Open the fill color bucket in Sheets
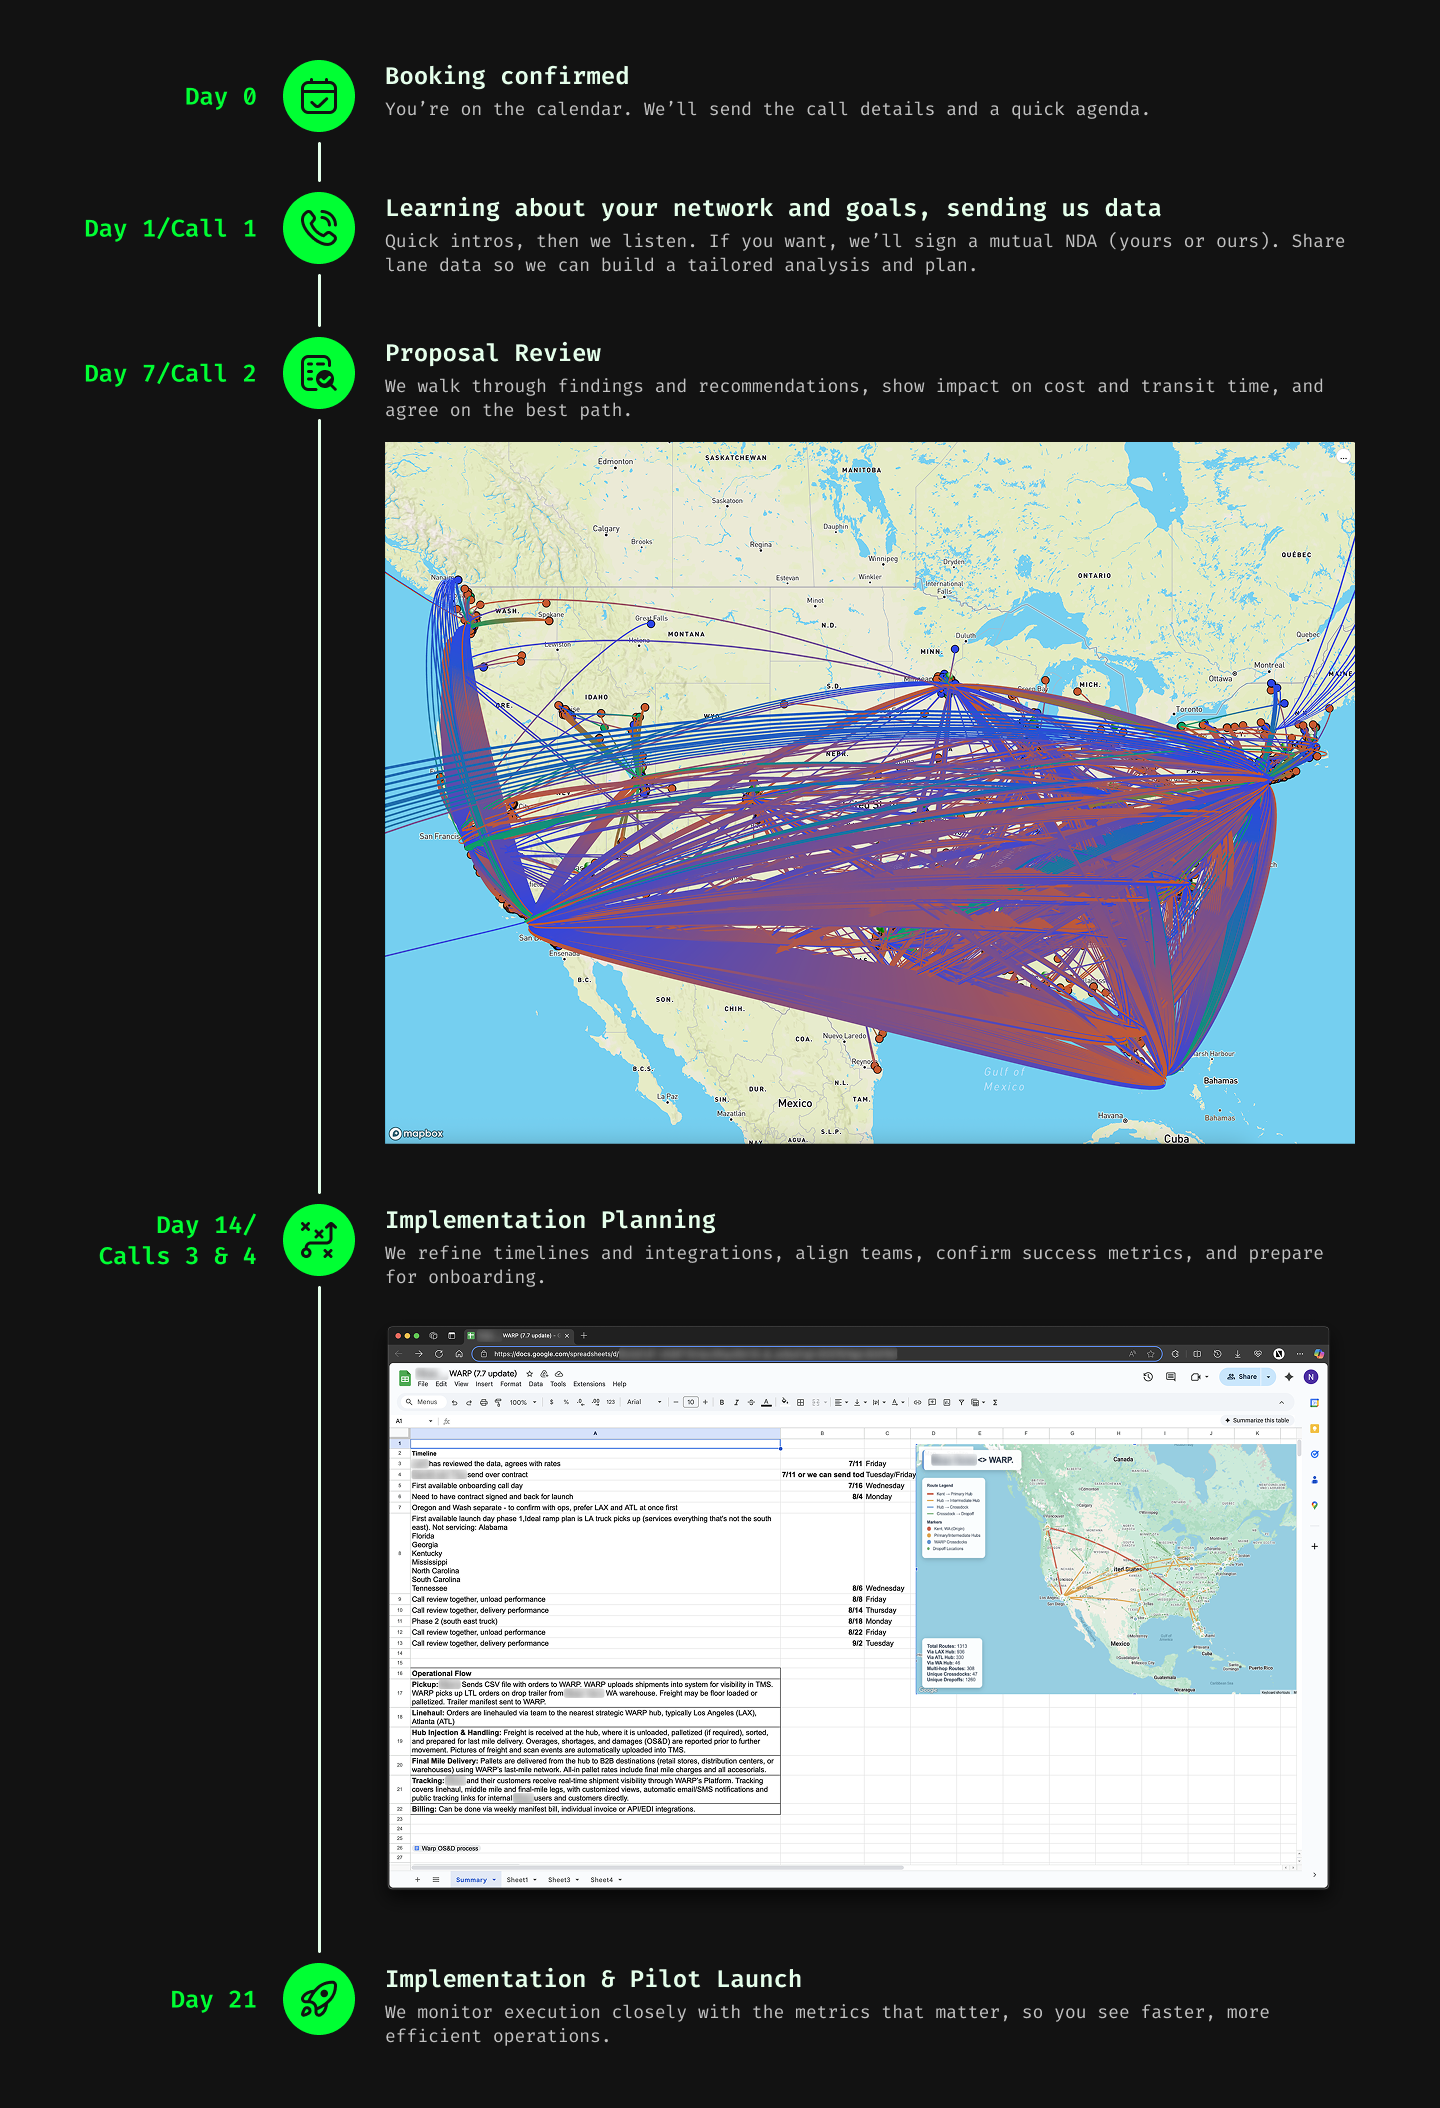 785,1402
